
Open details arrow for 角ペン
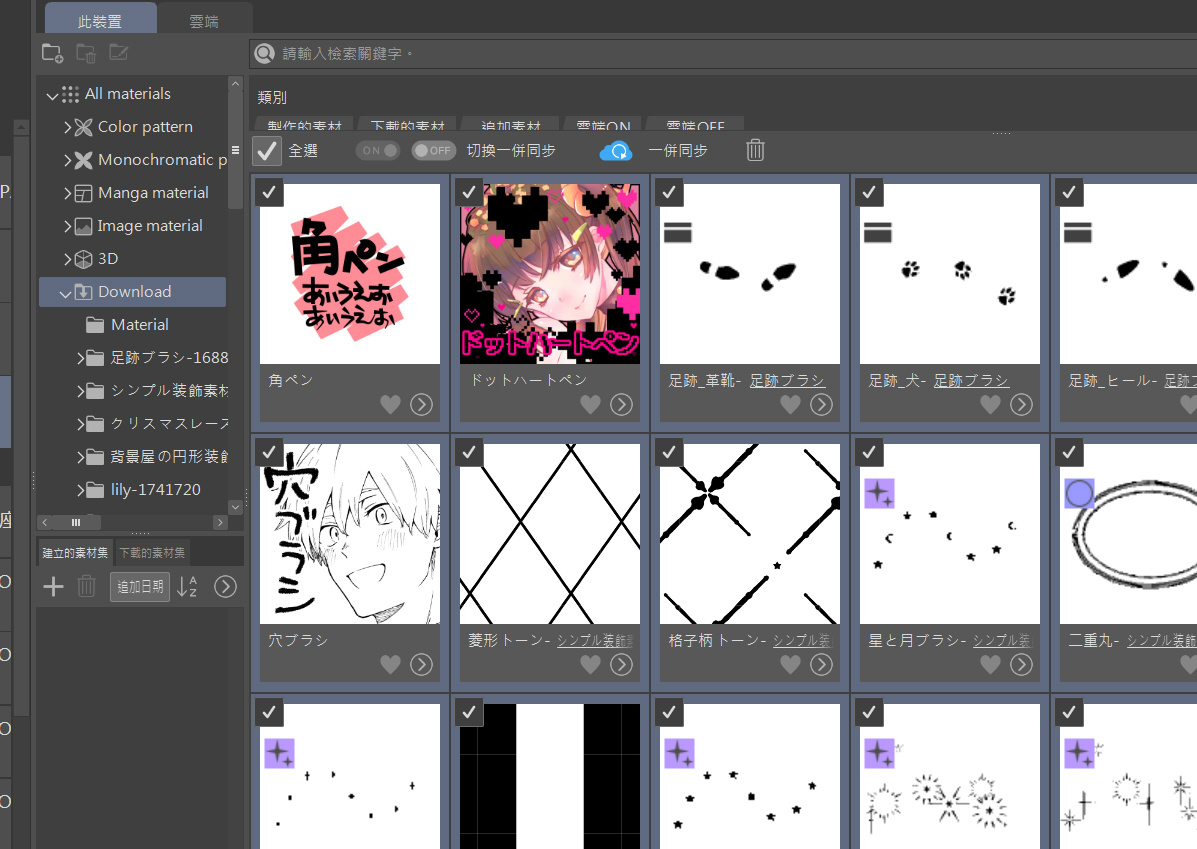tap(421, 405)
